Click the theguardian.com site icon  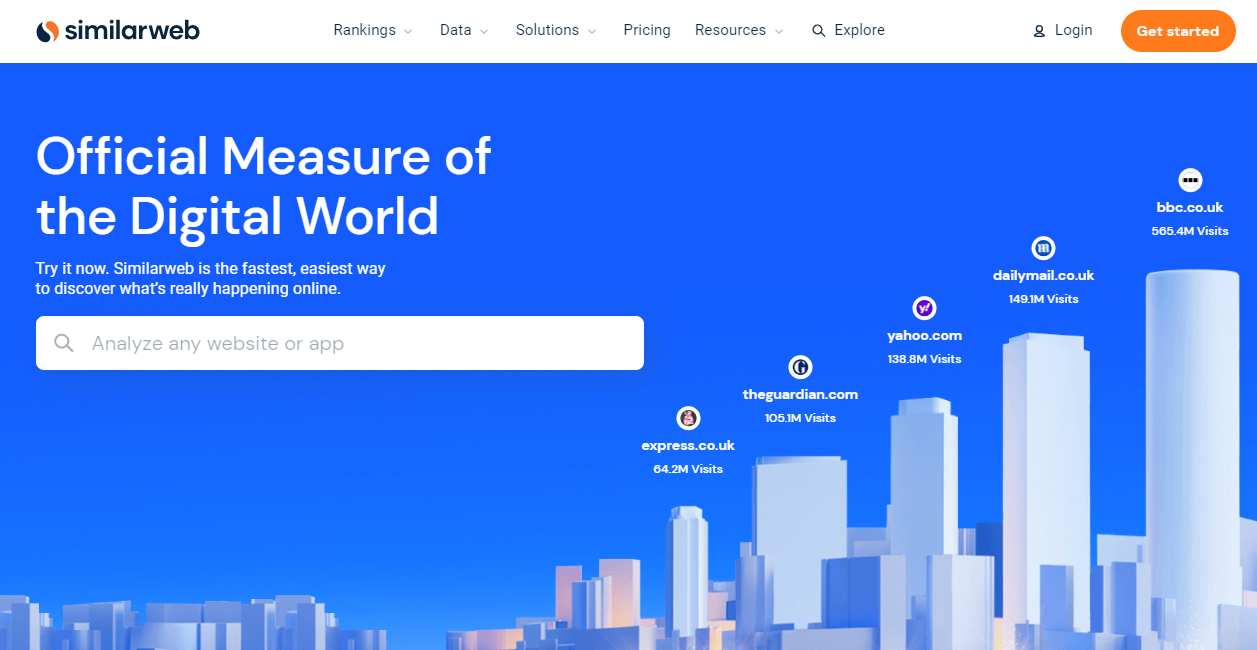point(800,367)
